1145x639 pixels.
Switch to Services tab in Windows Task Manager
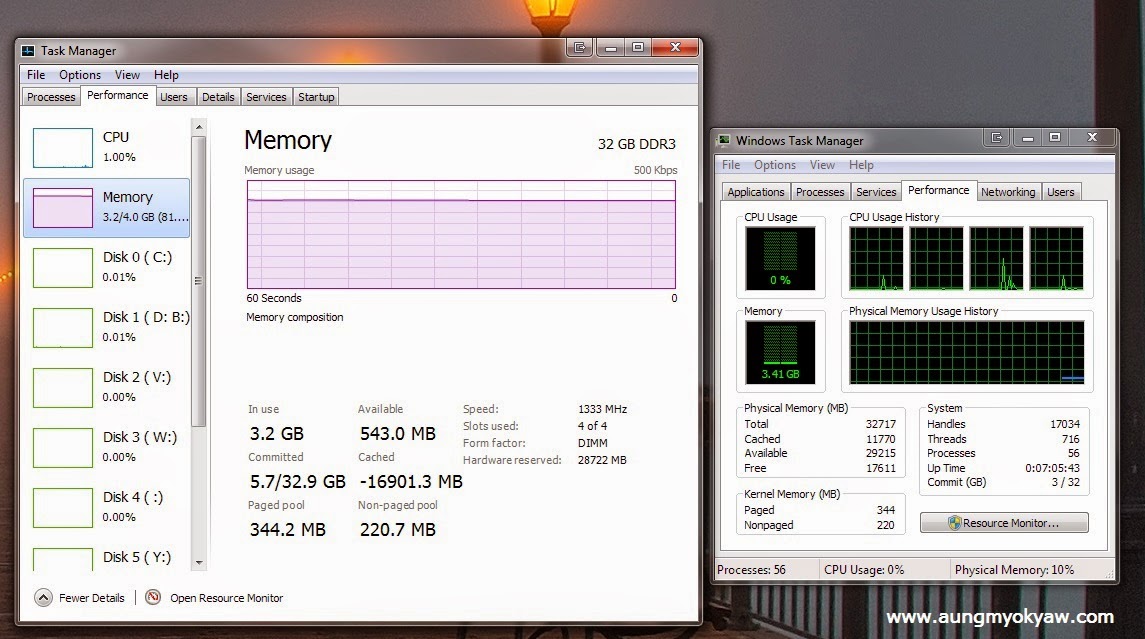[x=876, y=192]
